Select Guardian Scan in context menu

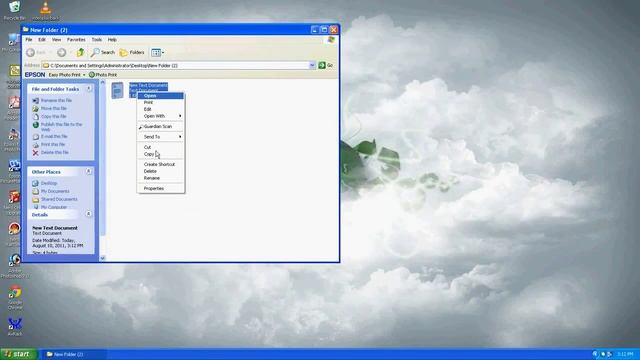click(x=160, y=127)
